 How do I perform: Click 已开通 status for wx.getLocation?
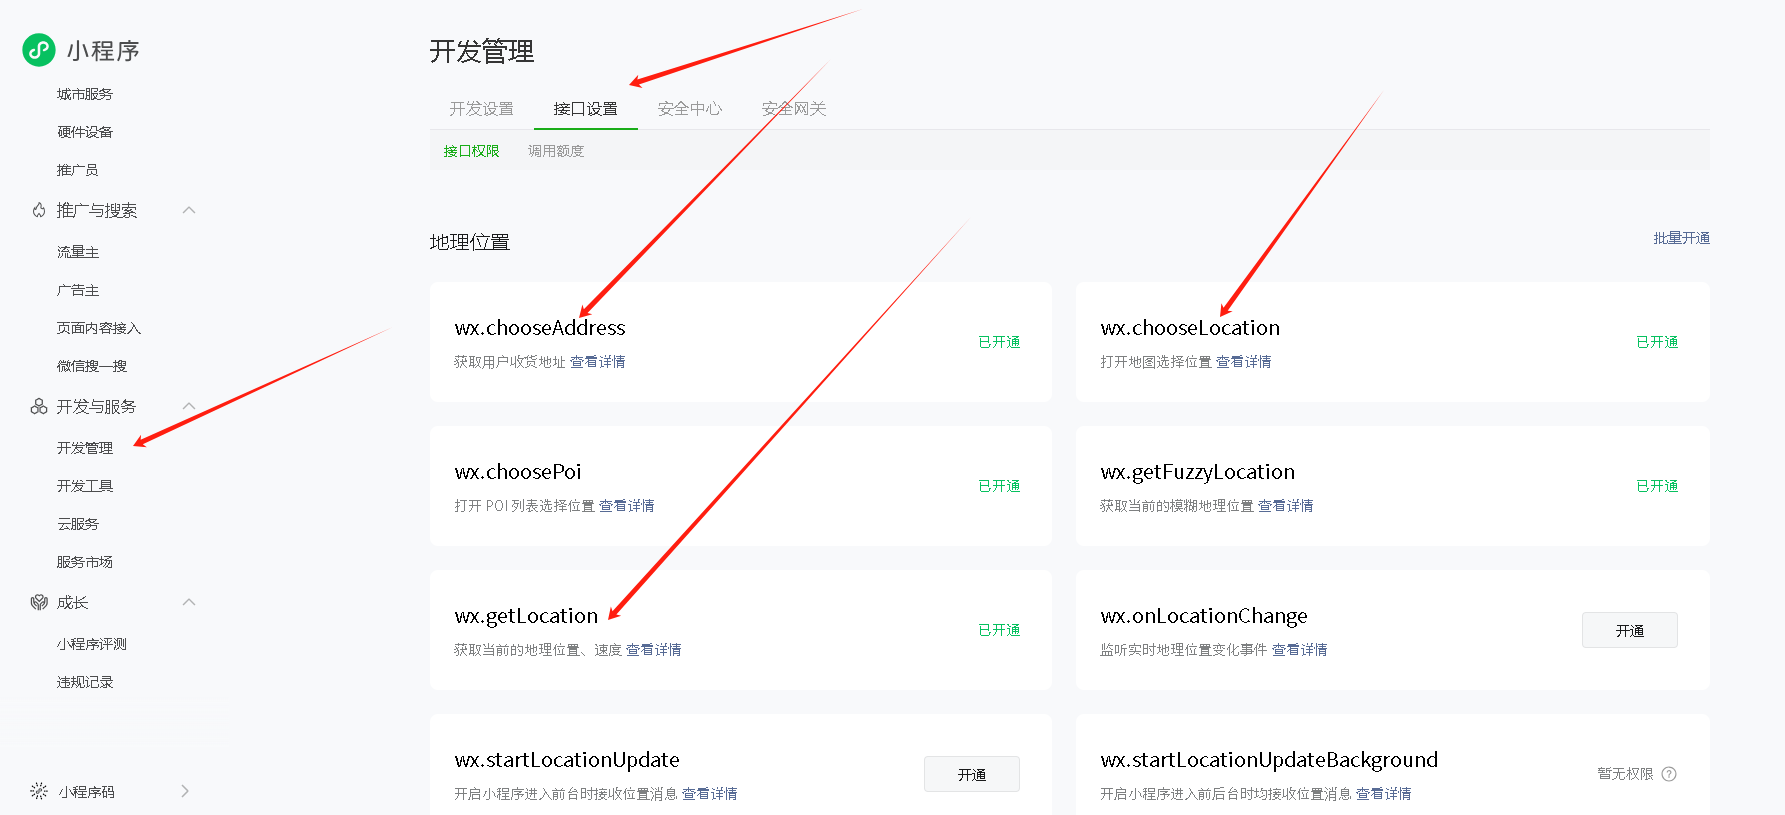[x=999, y=630]
